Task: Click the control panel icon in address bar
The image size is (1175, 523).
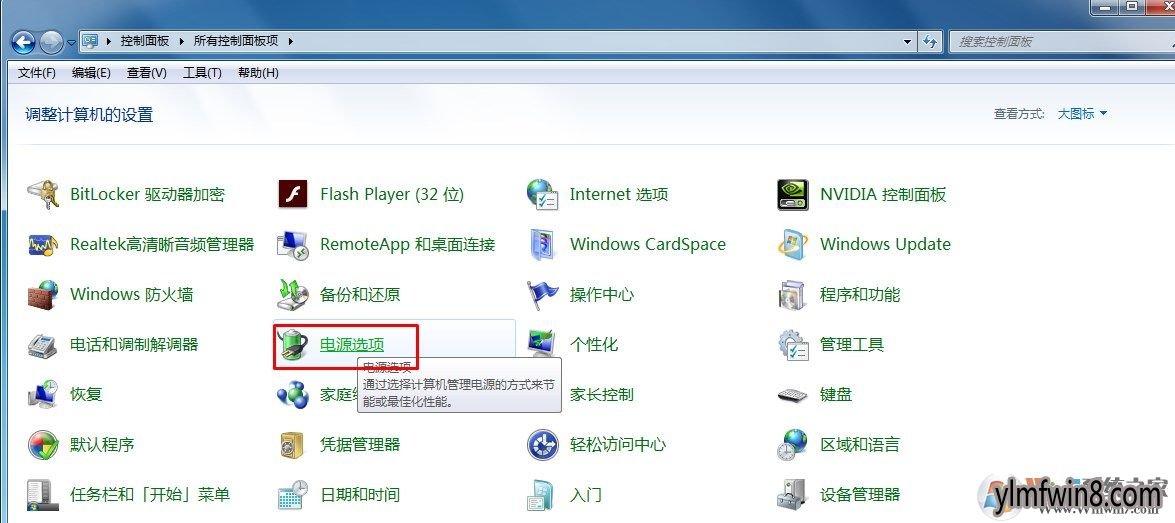Action: pos(91,41)
